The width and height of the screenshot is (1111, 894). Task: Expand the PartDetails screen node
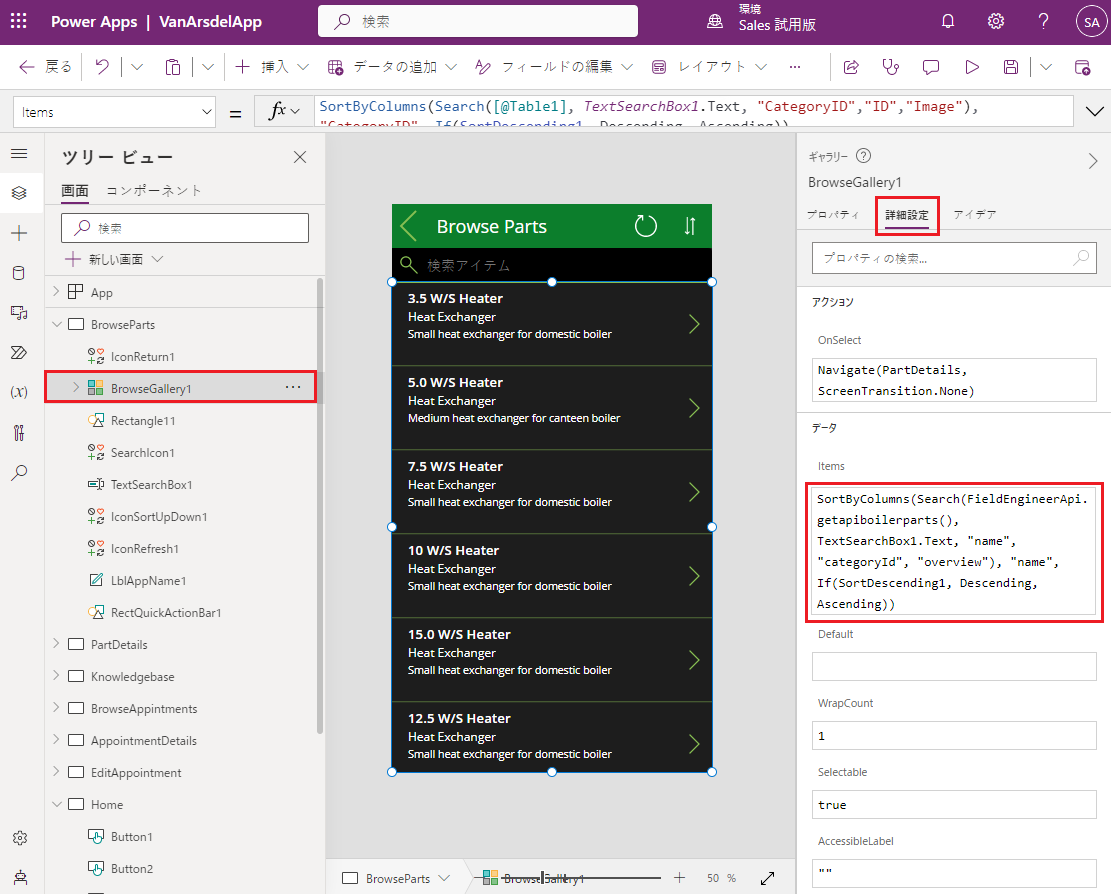coord(57,644)
